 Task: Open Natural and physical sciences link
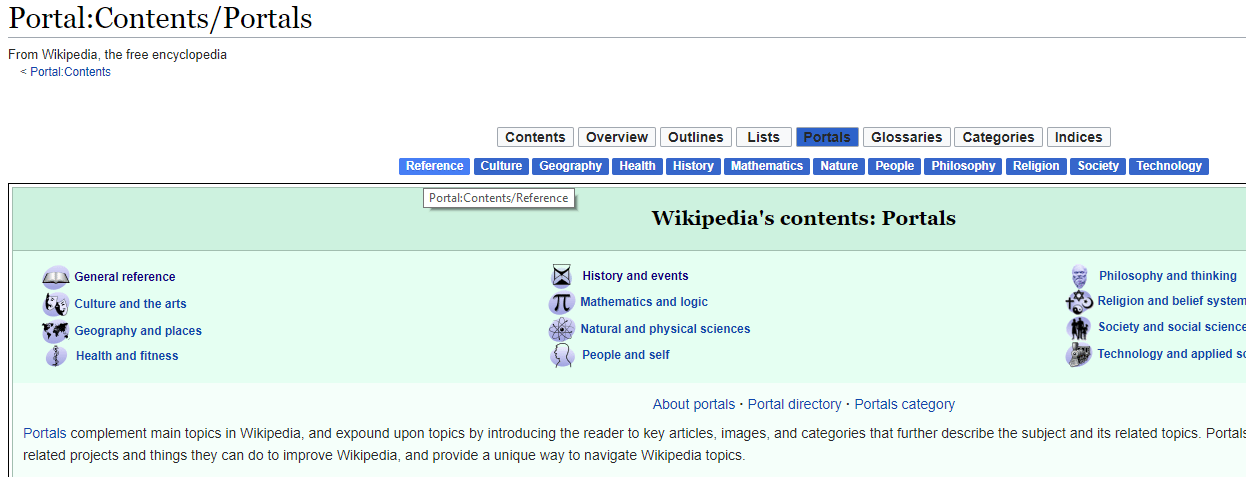(665, 329)
